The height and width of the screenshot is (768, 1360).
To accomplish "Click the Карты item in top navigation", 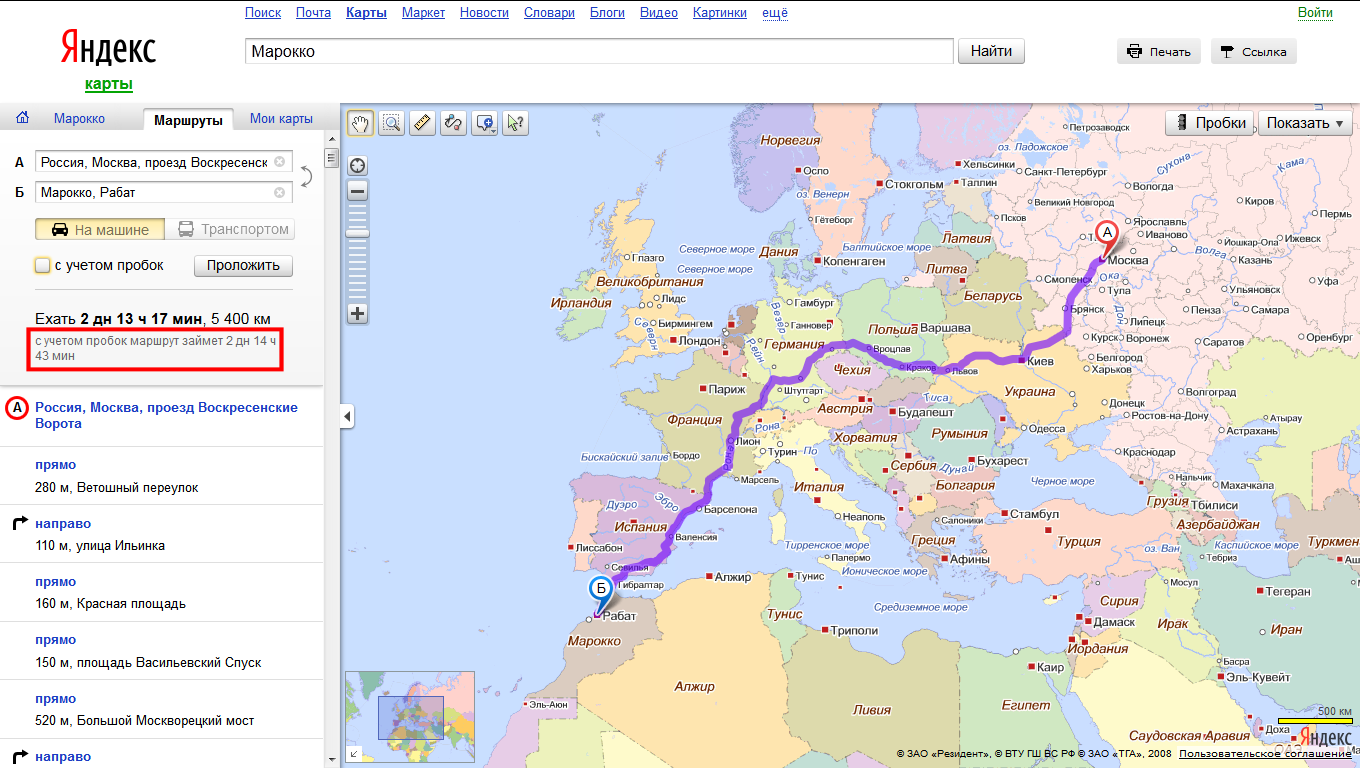I will coord(366,13).
